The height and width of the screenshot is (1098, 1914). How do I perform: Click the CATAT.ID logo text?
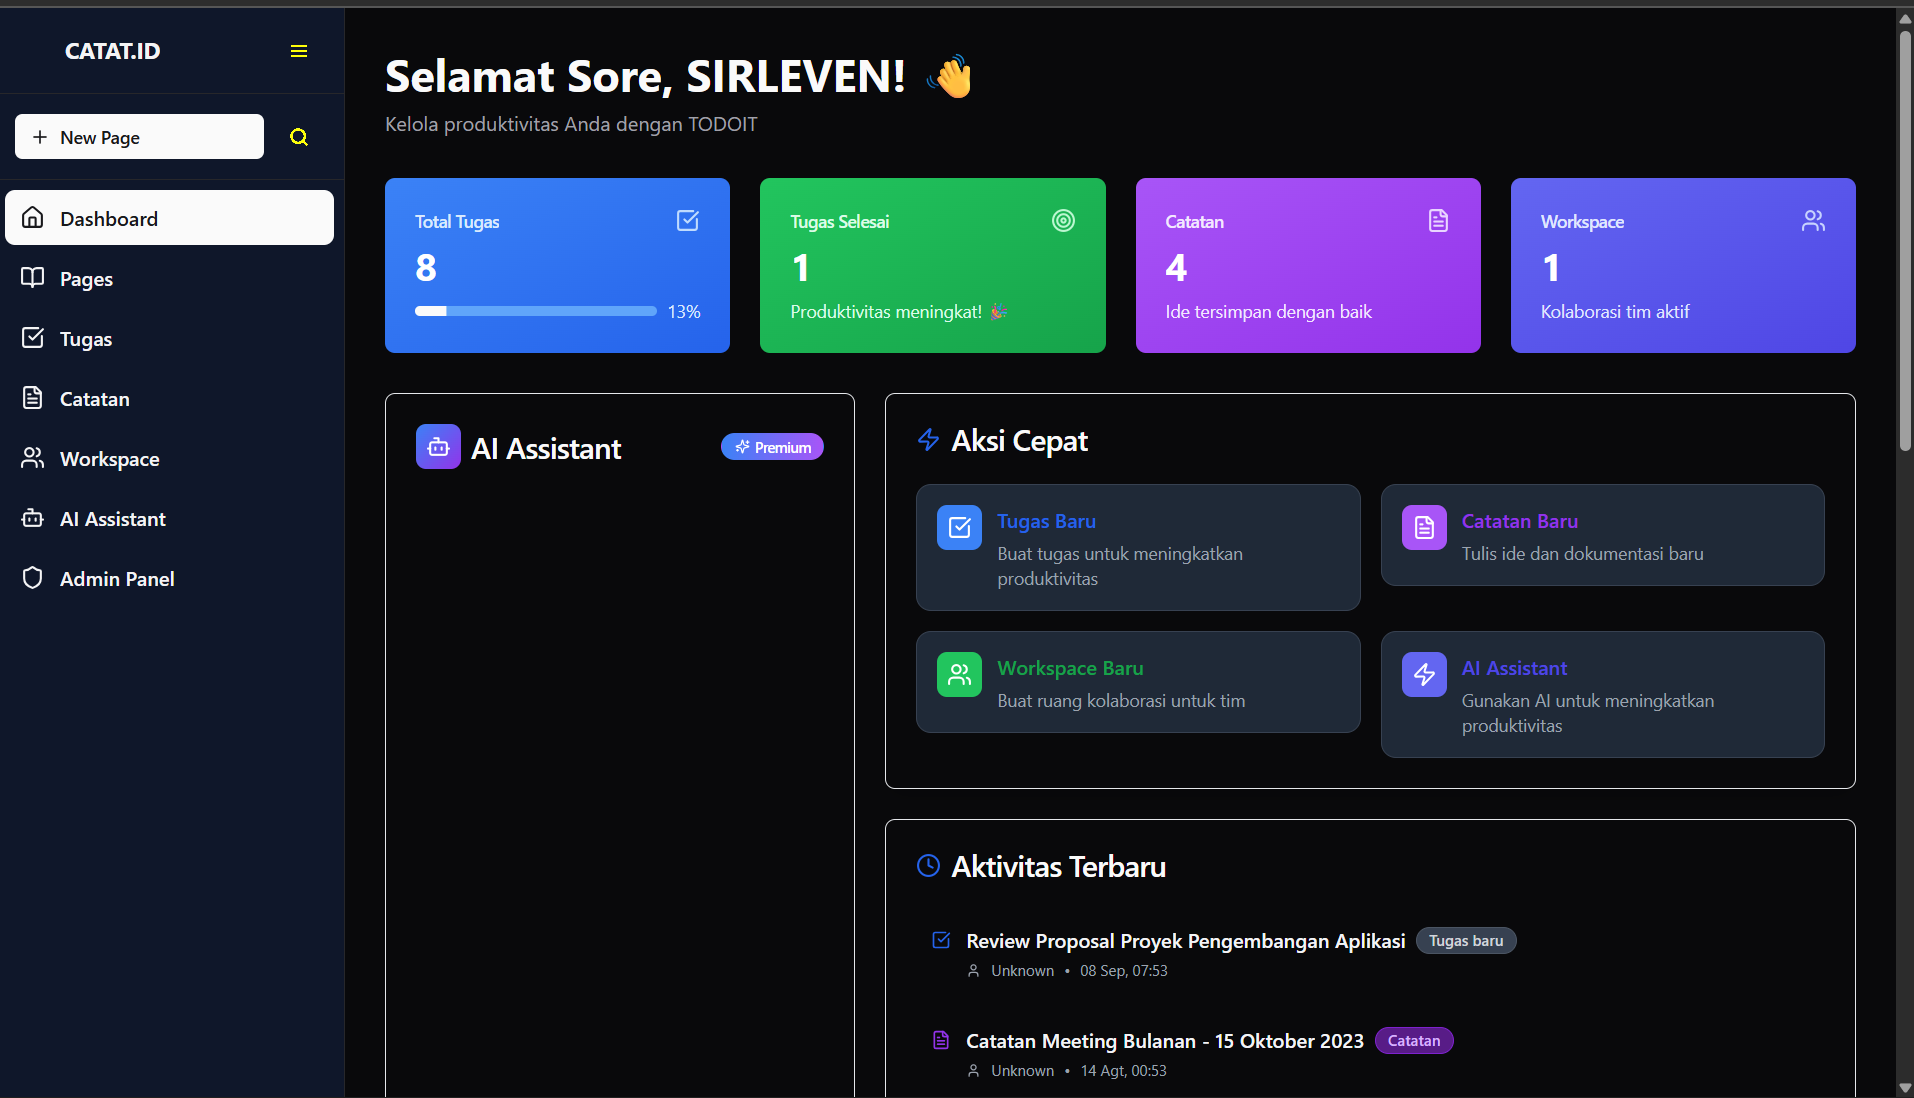[x=112, y=51]
